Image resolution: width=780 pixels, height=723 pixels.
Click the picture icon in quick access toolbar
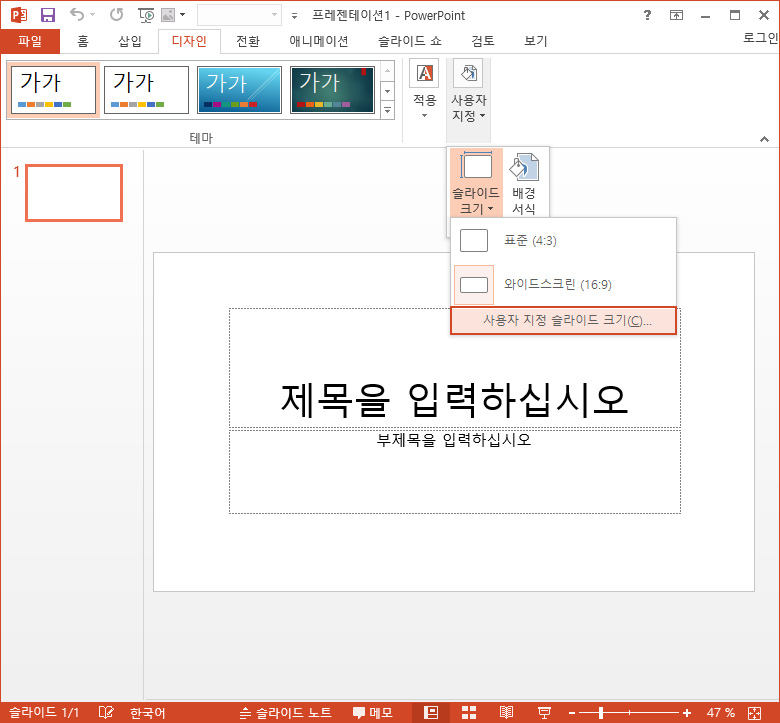click(168, 15)
